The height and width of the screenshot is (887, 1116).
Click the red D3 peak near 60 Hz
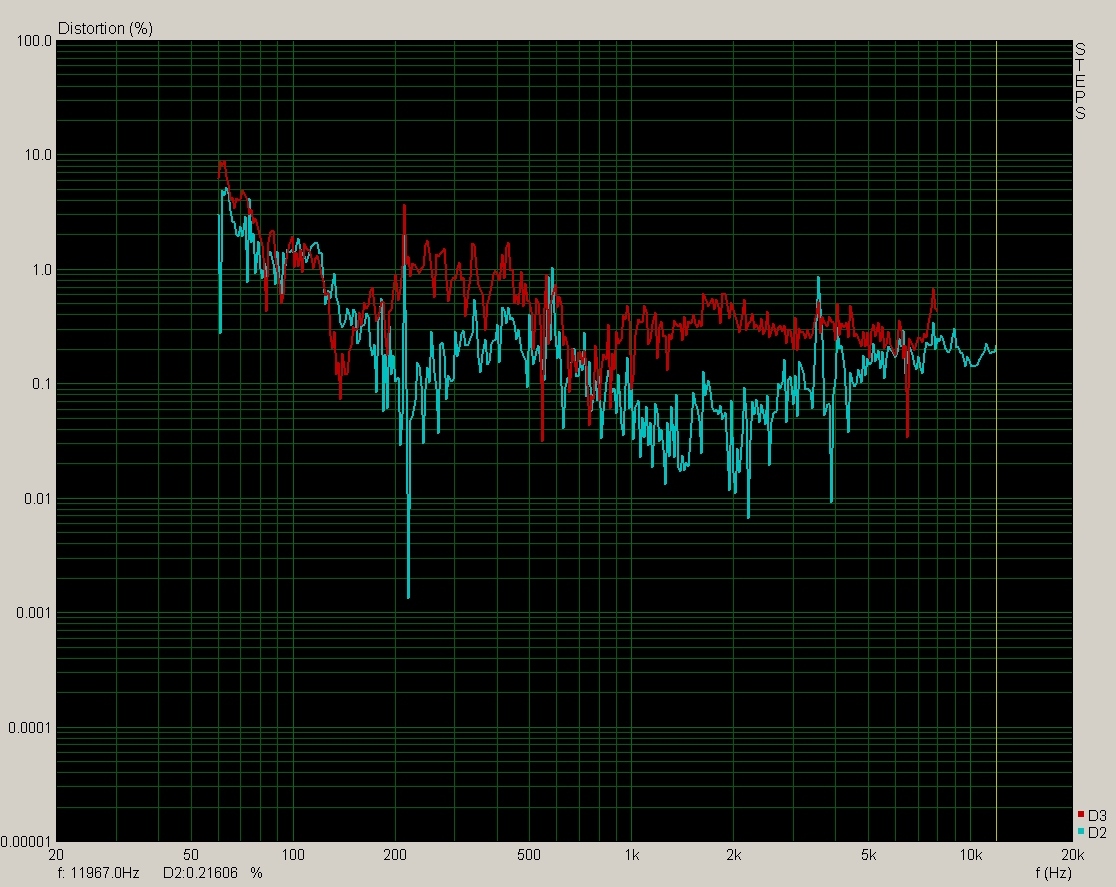click(x=222, y=162)
